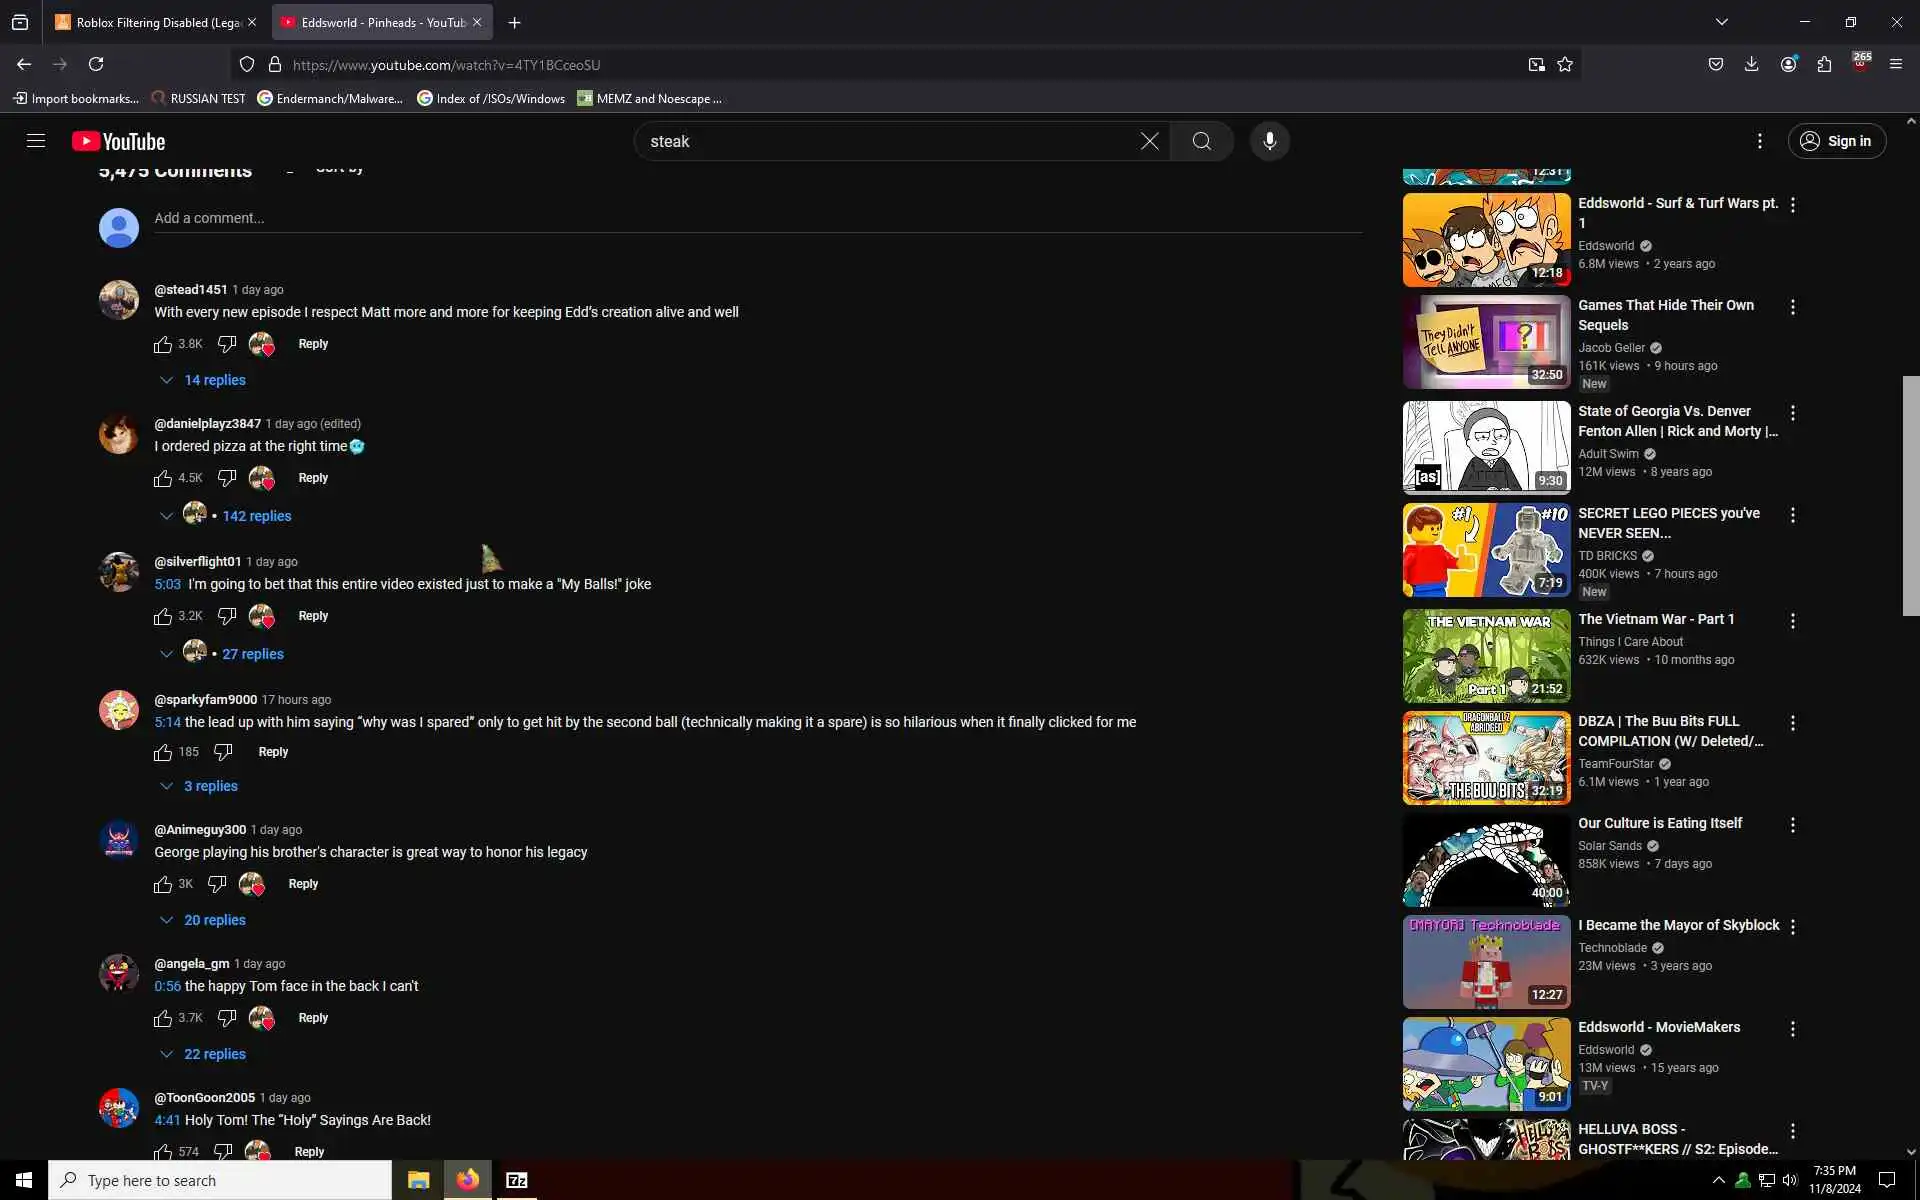Screen dimensions: 1920x1200
Task: Open Firefox downloads arrow icon
Action: pyautogui.click(x=1751, y=64)
